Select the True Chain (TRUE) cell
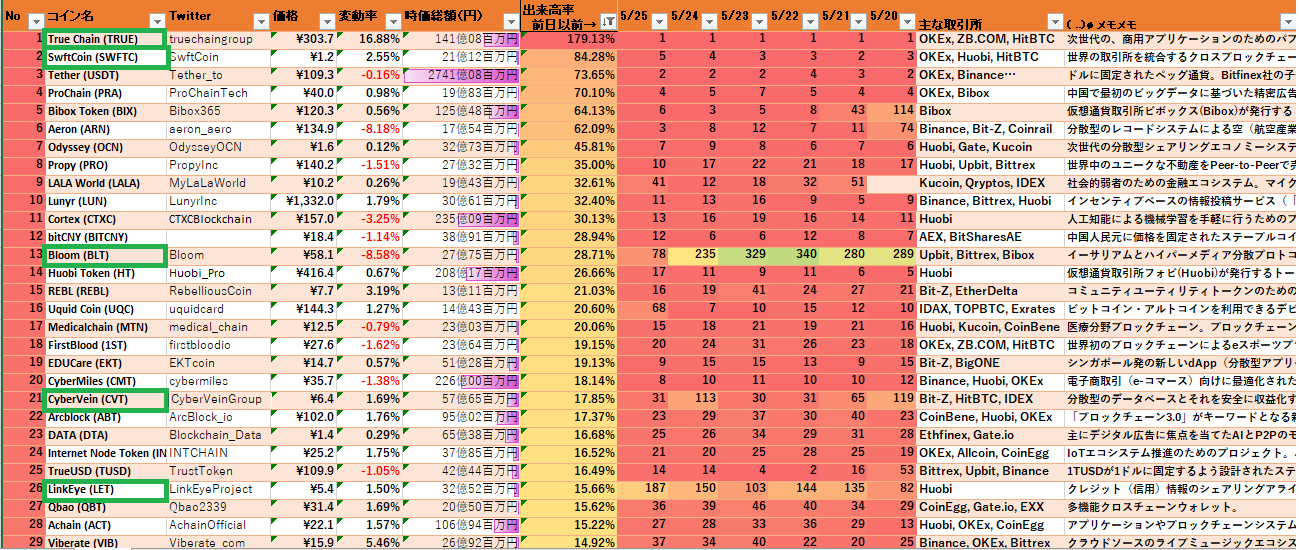This screenshot has height=550, width=1299. pos(105,39)
